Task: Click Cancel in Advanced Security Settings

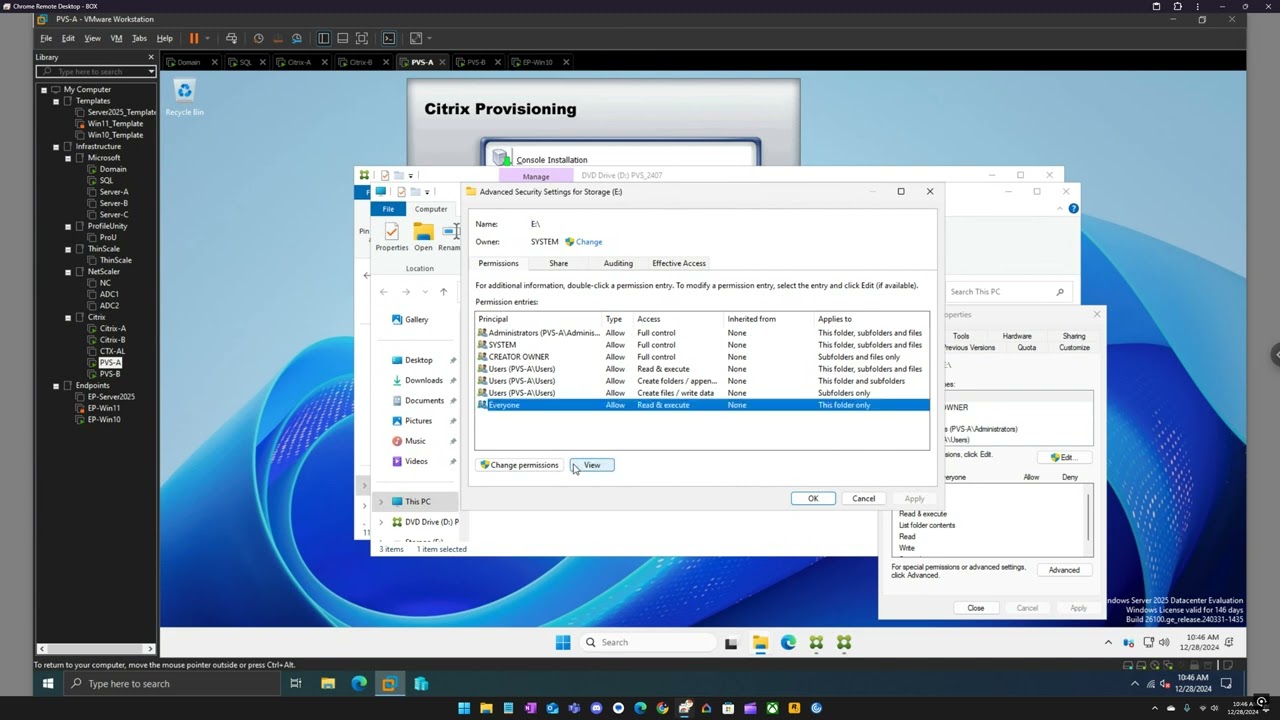Action: coord(864,499)
